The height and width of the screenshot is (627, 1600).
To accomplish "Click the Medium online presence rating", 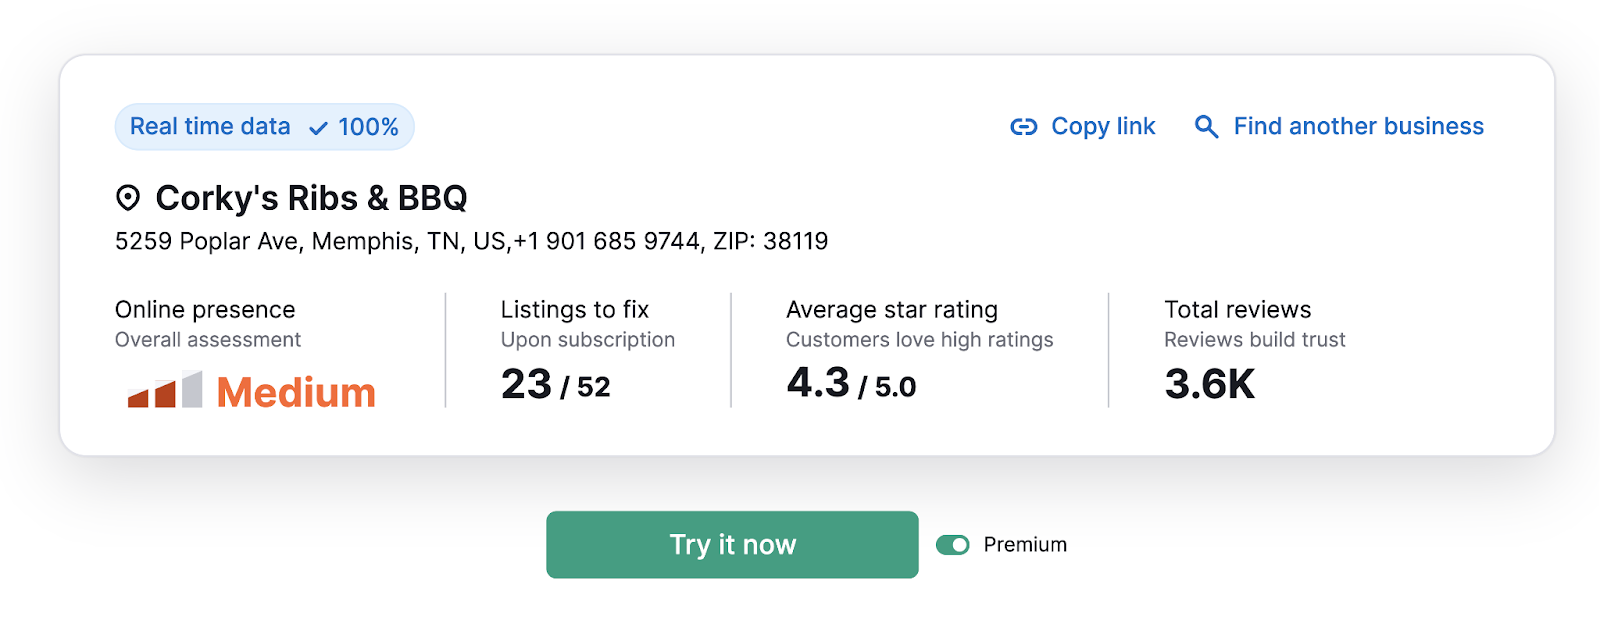I will 296,392.
